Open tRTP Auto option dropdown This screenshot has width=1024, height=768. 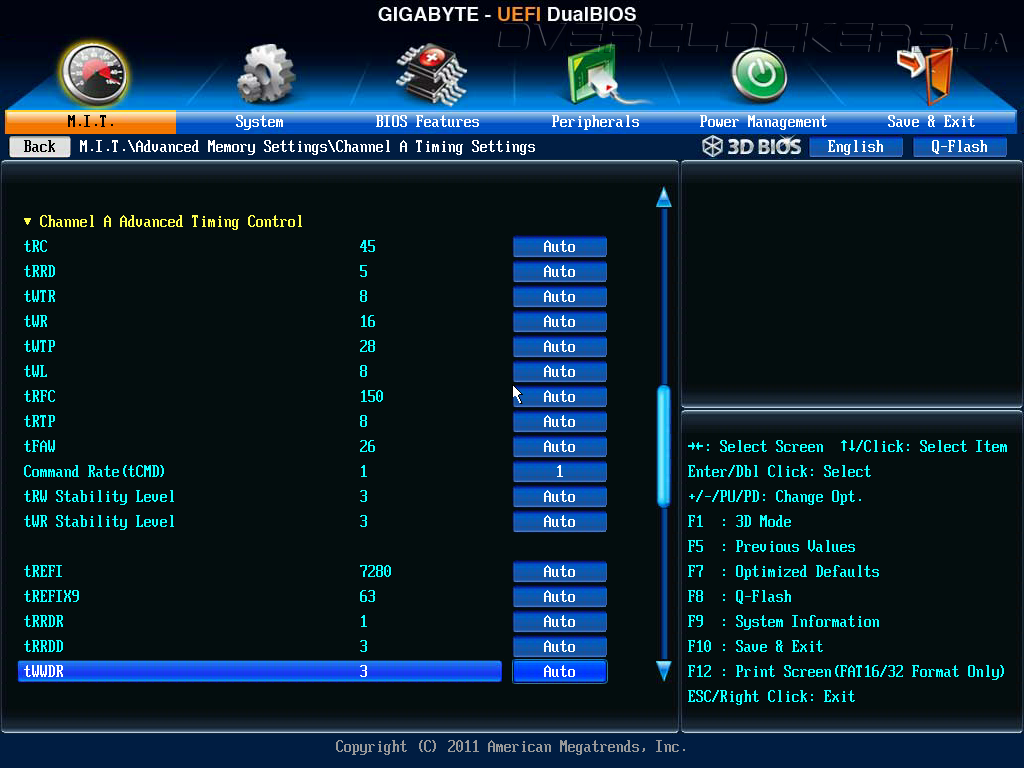(560, 422)
